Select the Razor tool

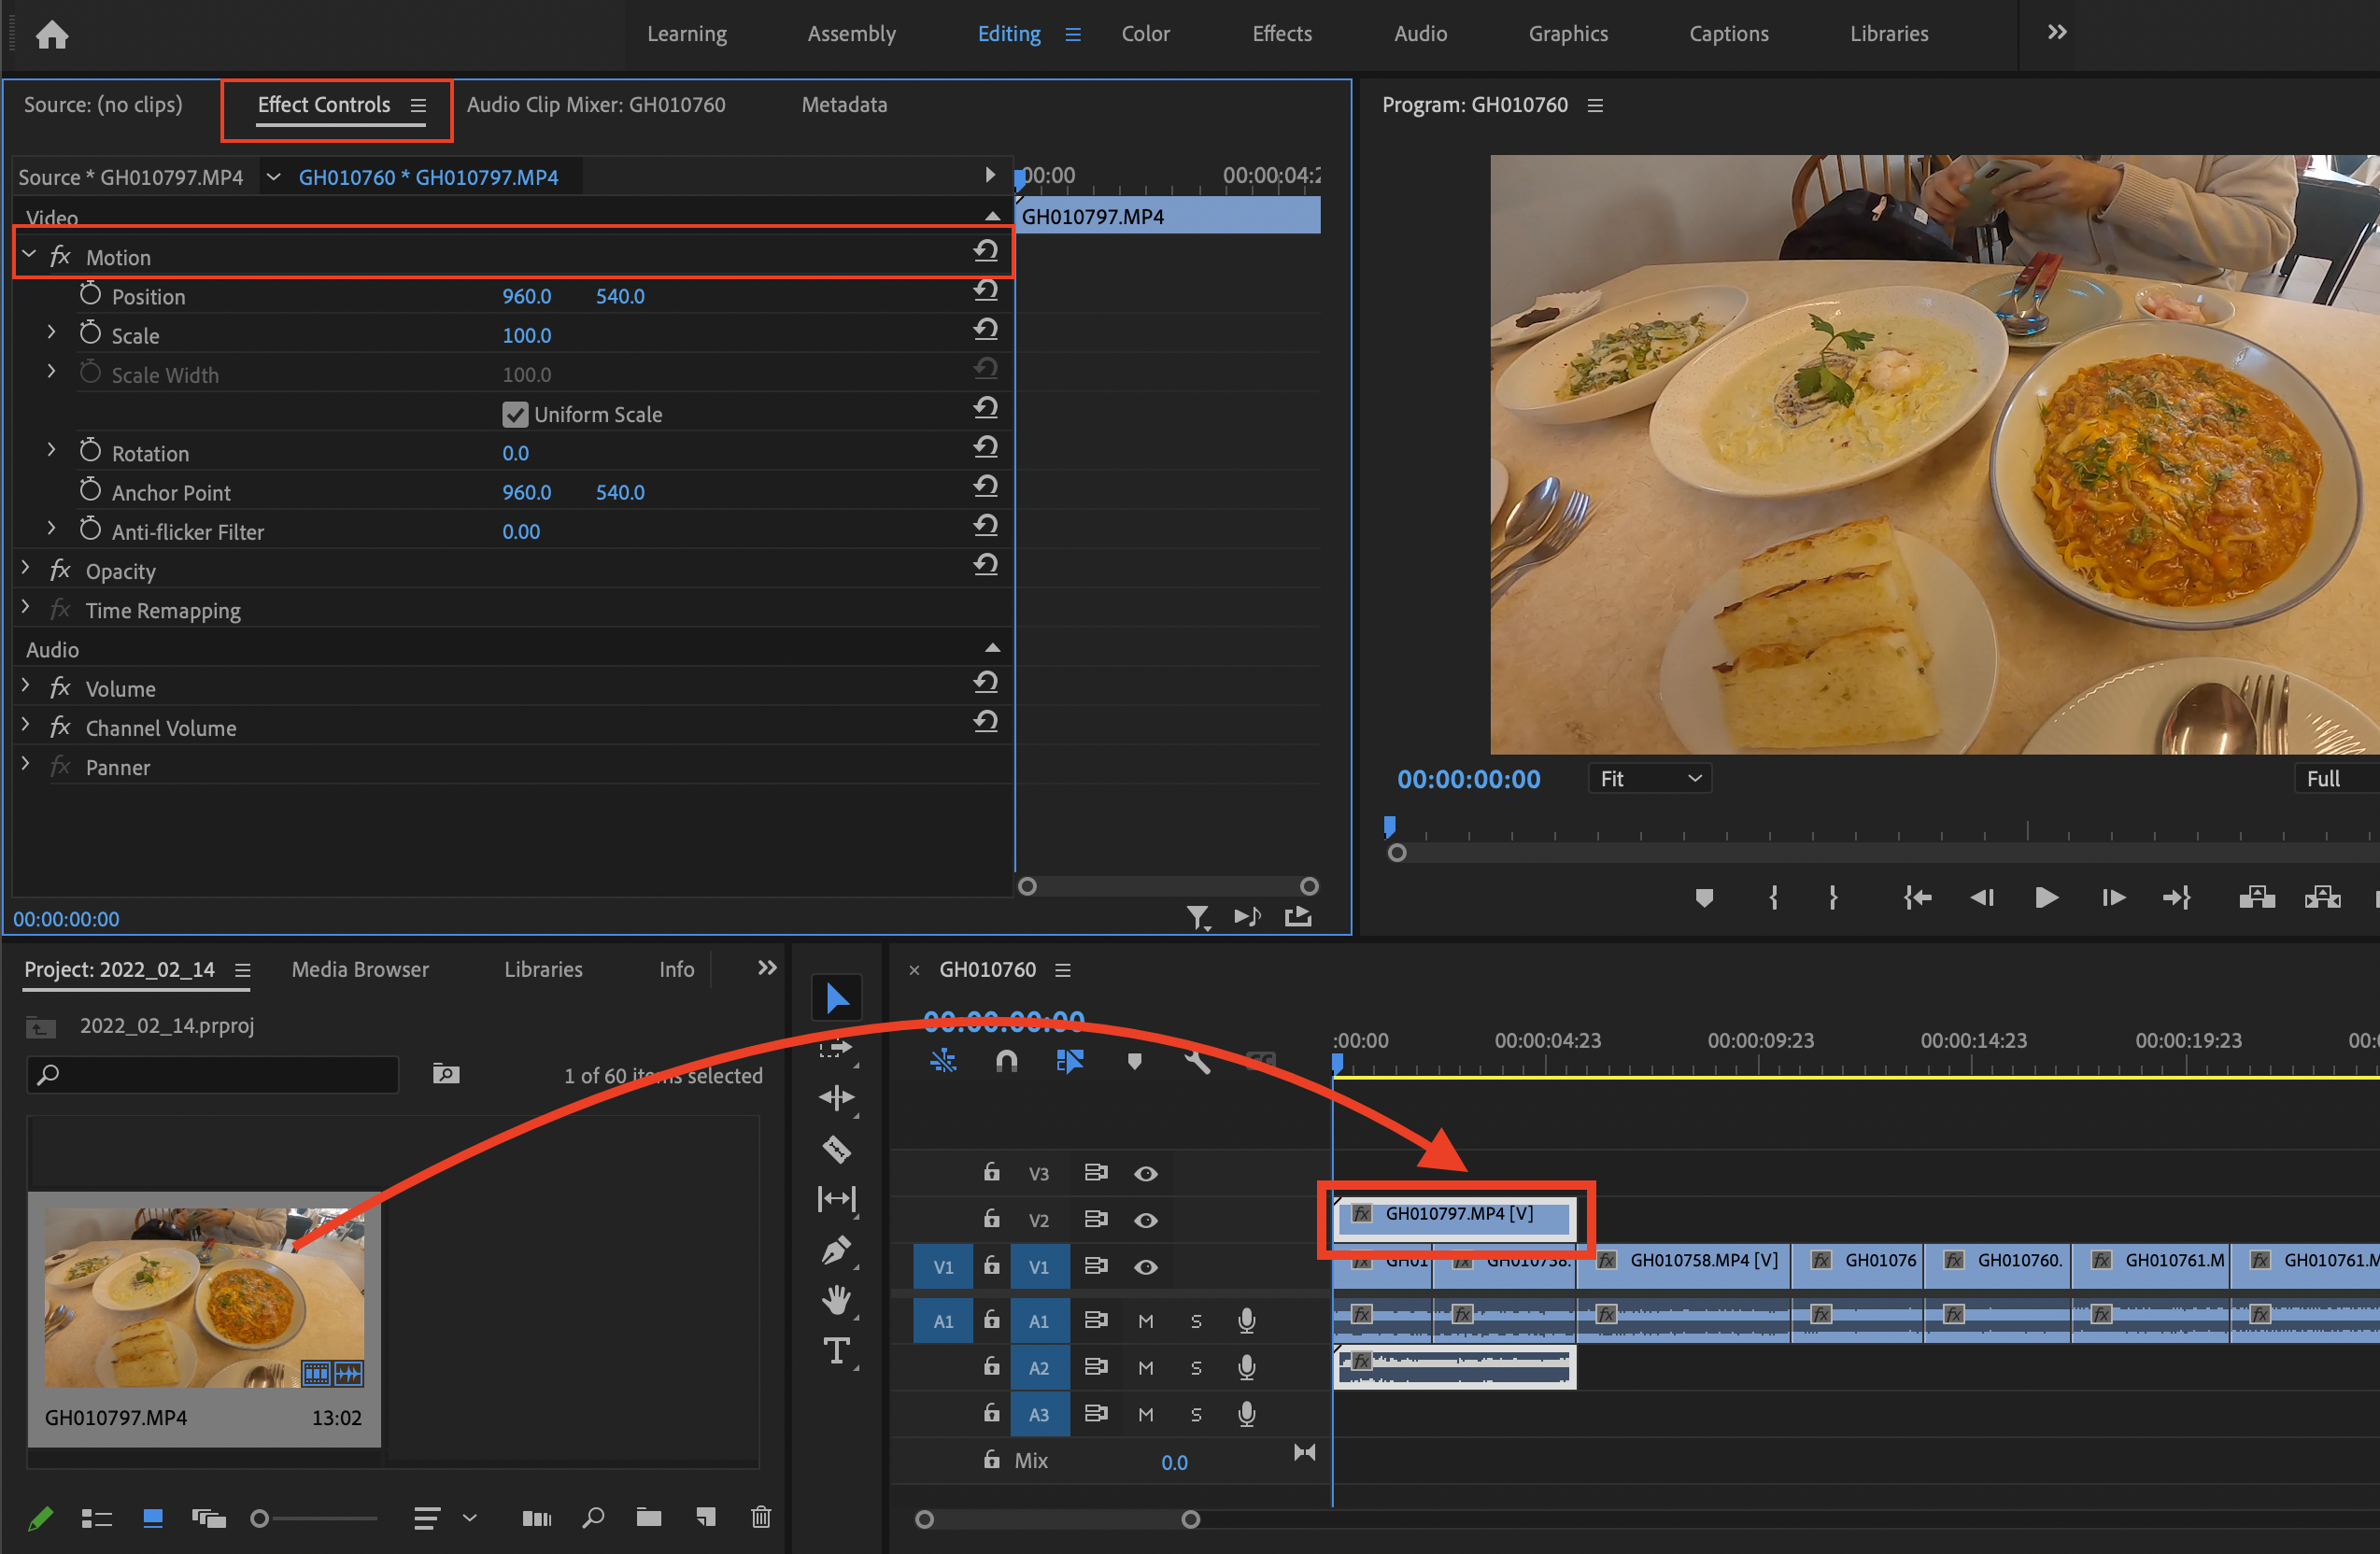click(x=836, y=1149)
